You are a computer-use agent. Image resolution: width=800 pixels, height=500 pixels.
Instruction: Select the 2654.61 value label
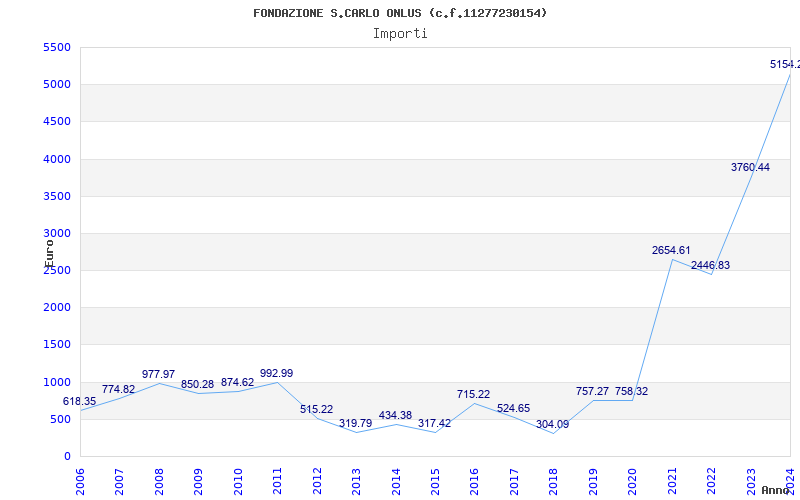671,250
